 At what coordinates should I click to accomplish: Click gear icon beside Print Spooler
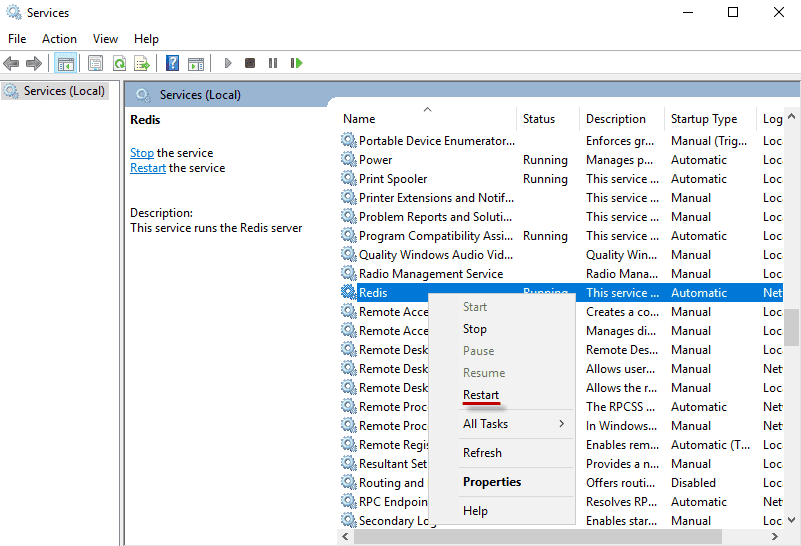pyautogui.click(x=348, y=178)
